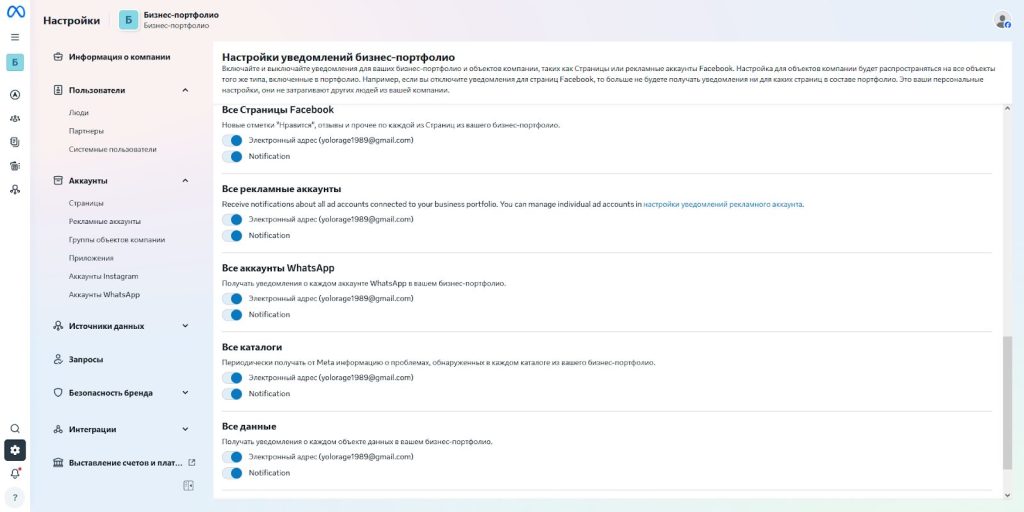Expand the Безопасность бренда chevron
This screenshot has height=512, width=1024.
click(185, 393)
